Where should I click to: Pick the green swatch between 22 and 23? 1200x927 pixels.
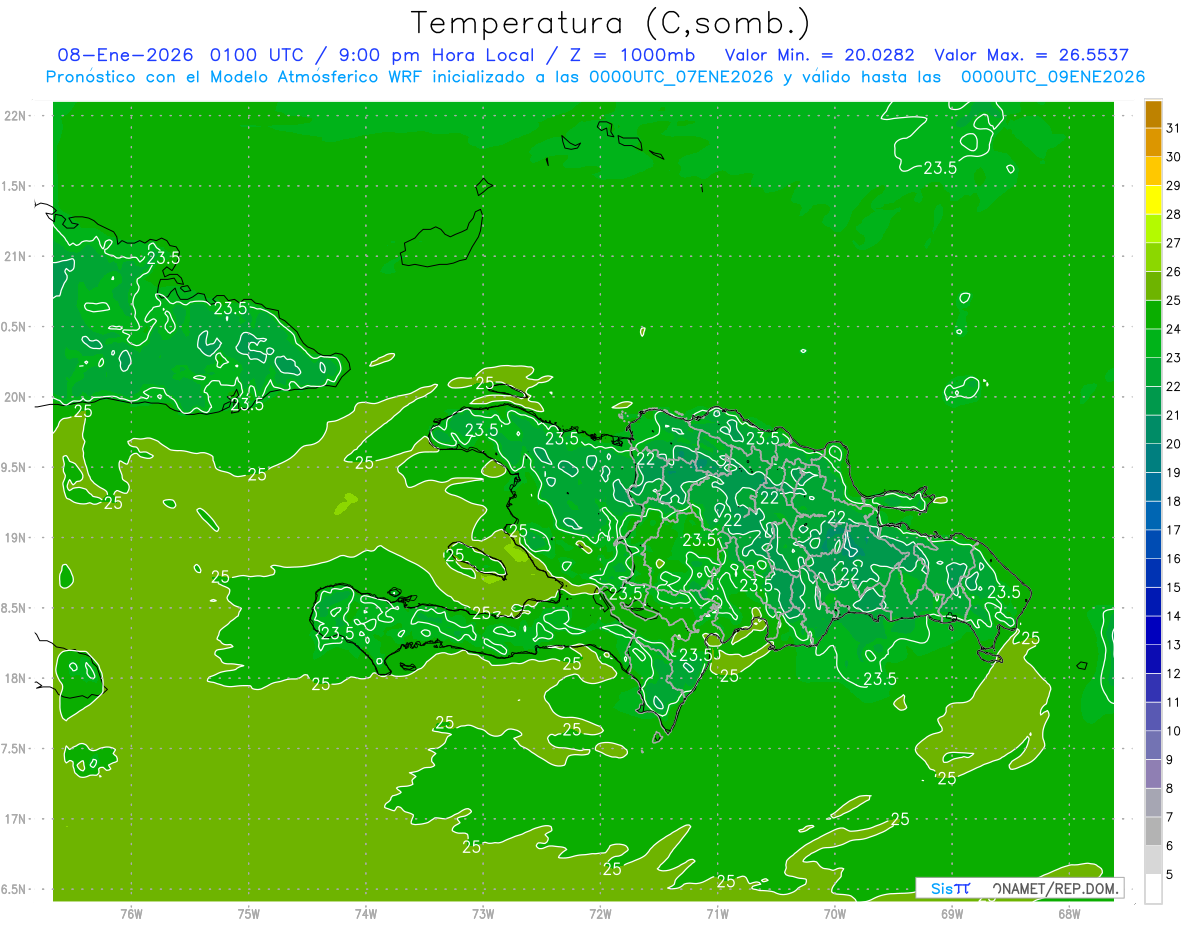tap(1153, 372)
